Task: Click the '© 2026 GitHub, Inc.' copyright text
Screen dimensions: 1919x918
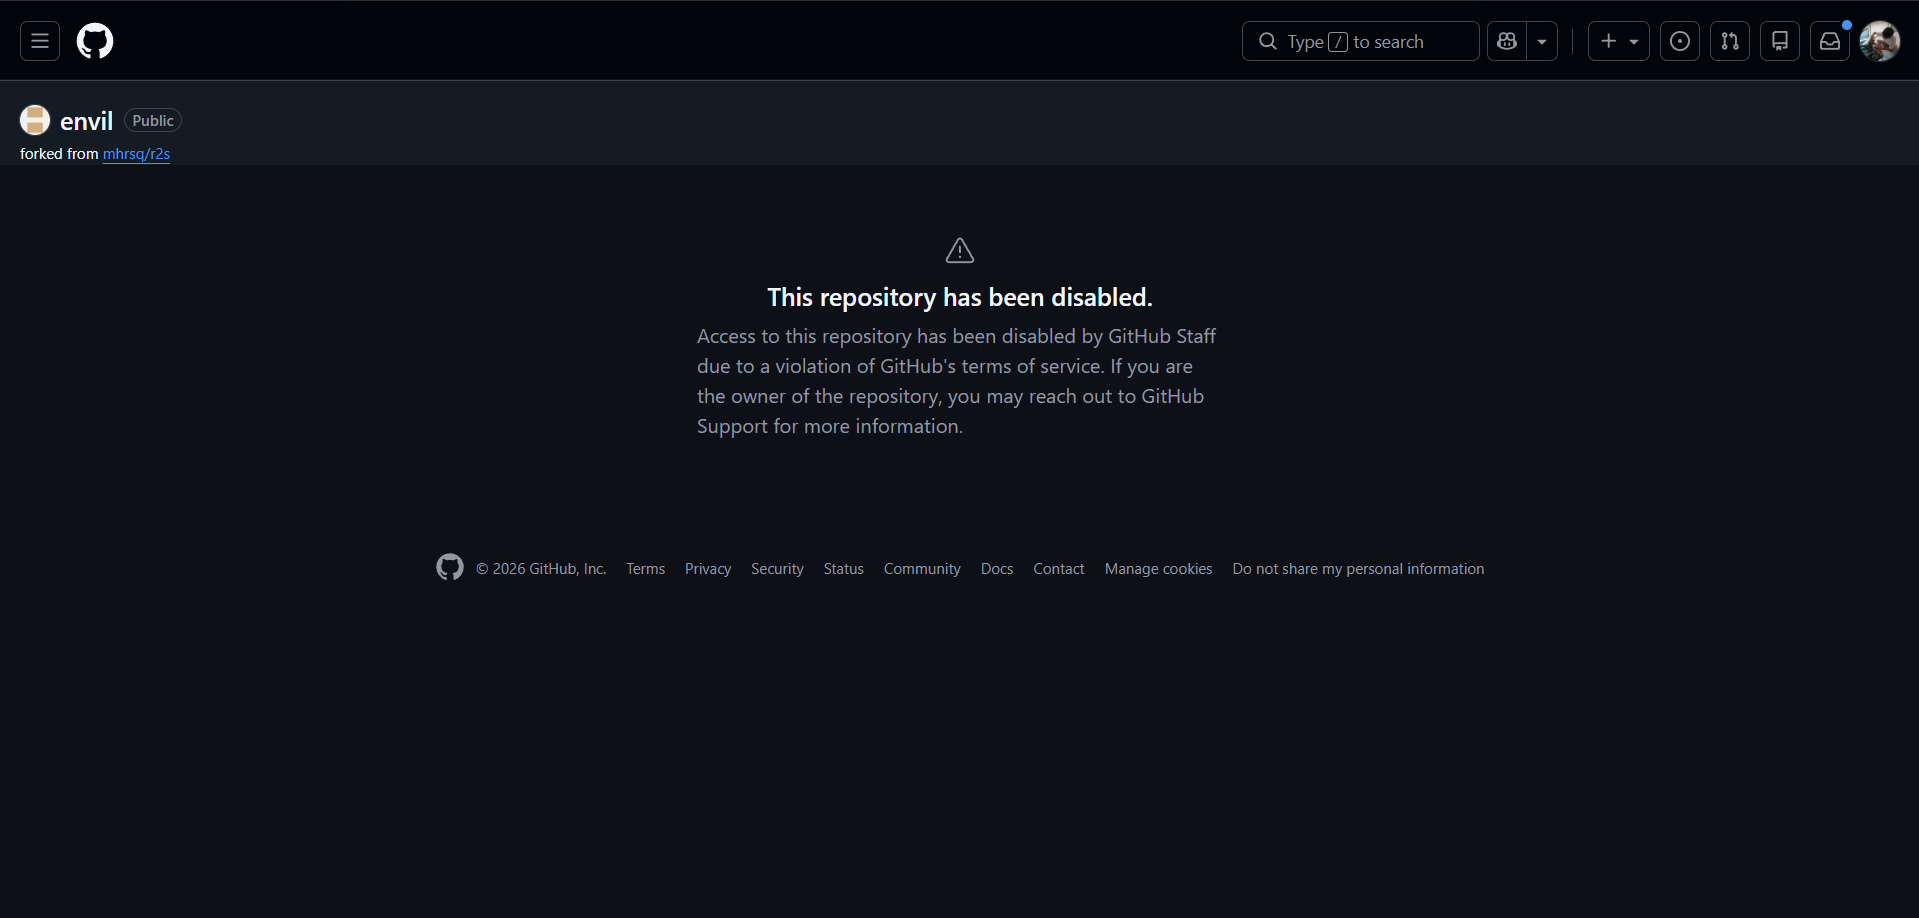Action: click(541, 569)
